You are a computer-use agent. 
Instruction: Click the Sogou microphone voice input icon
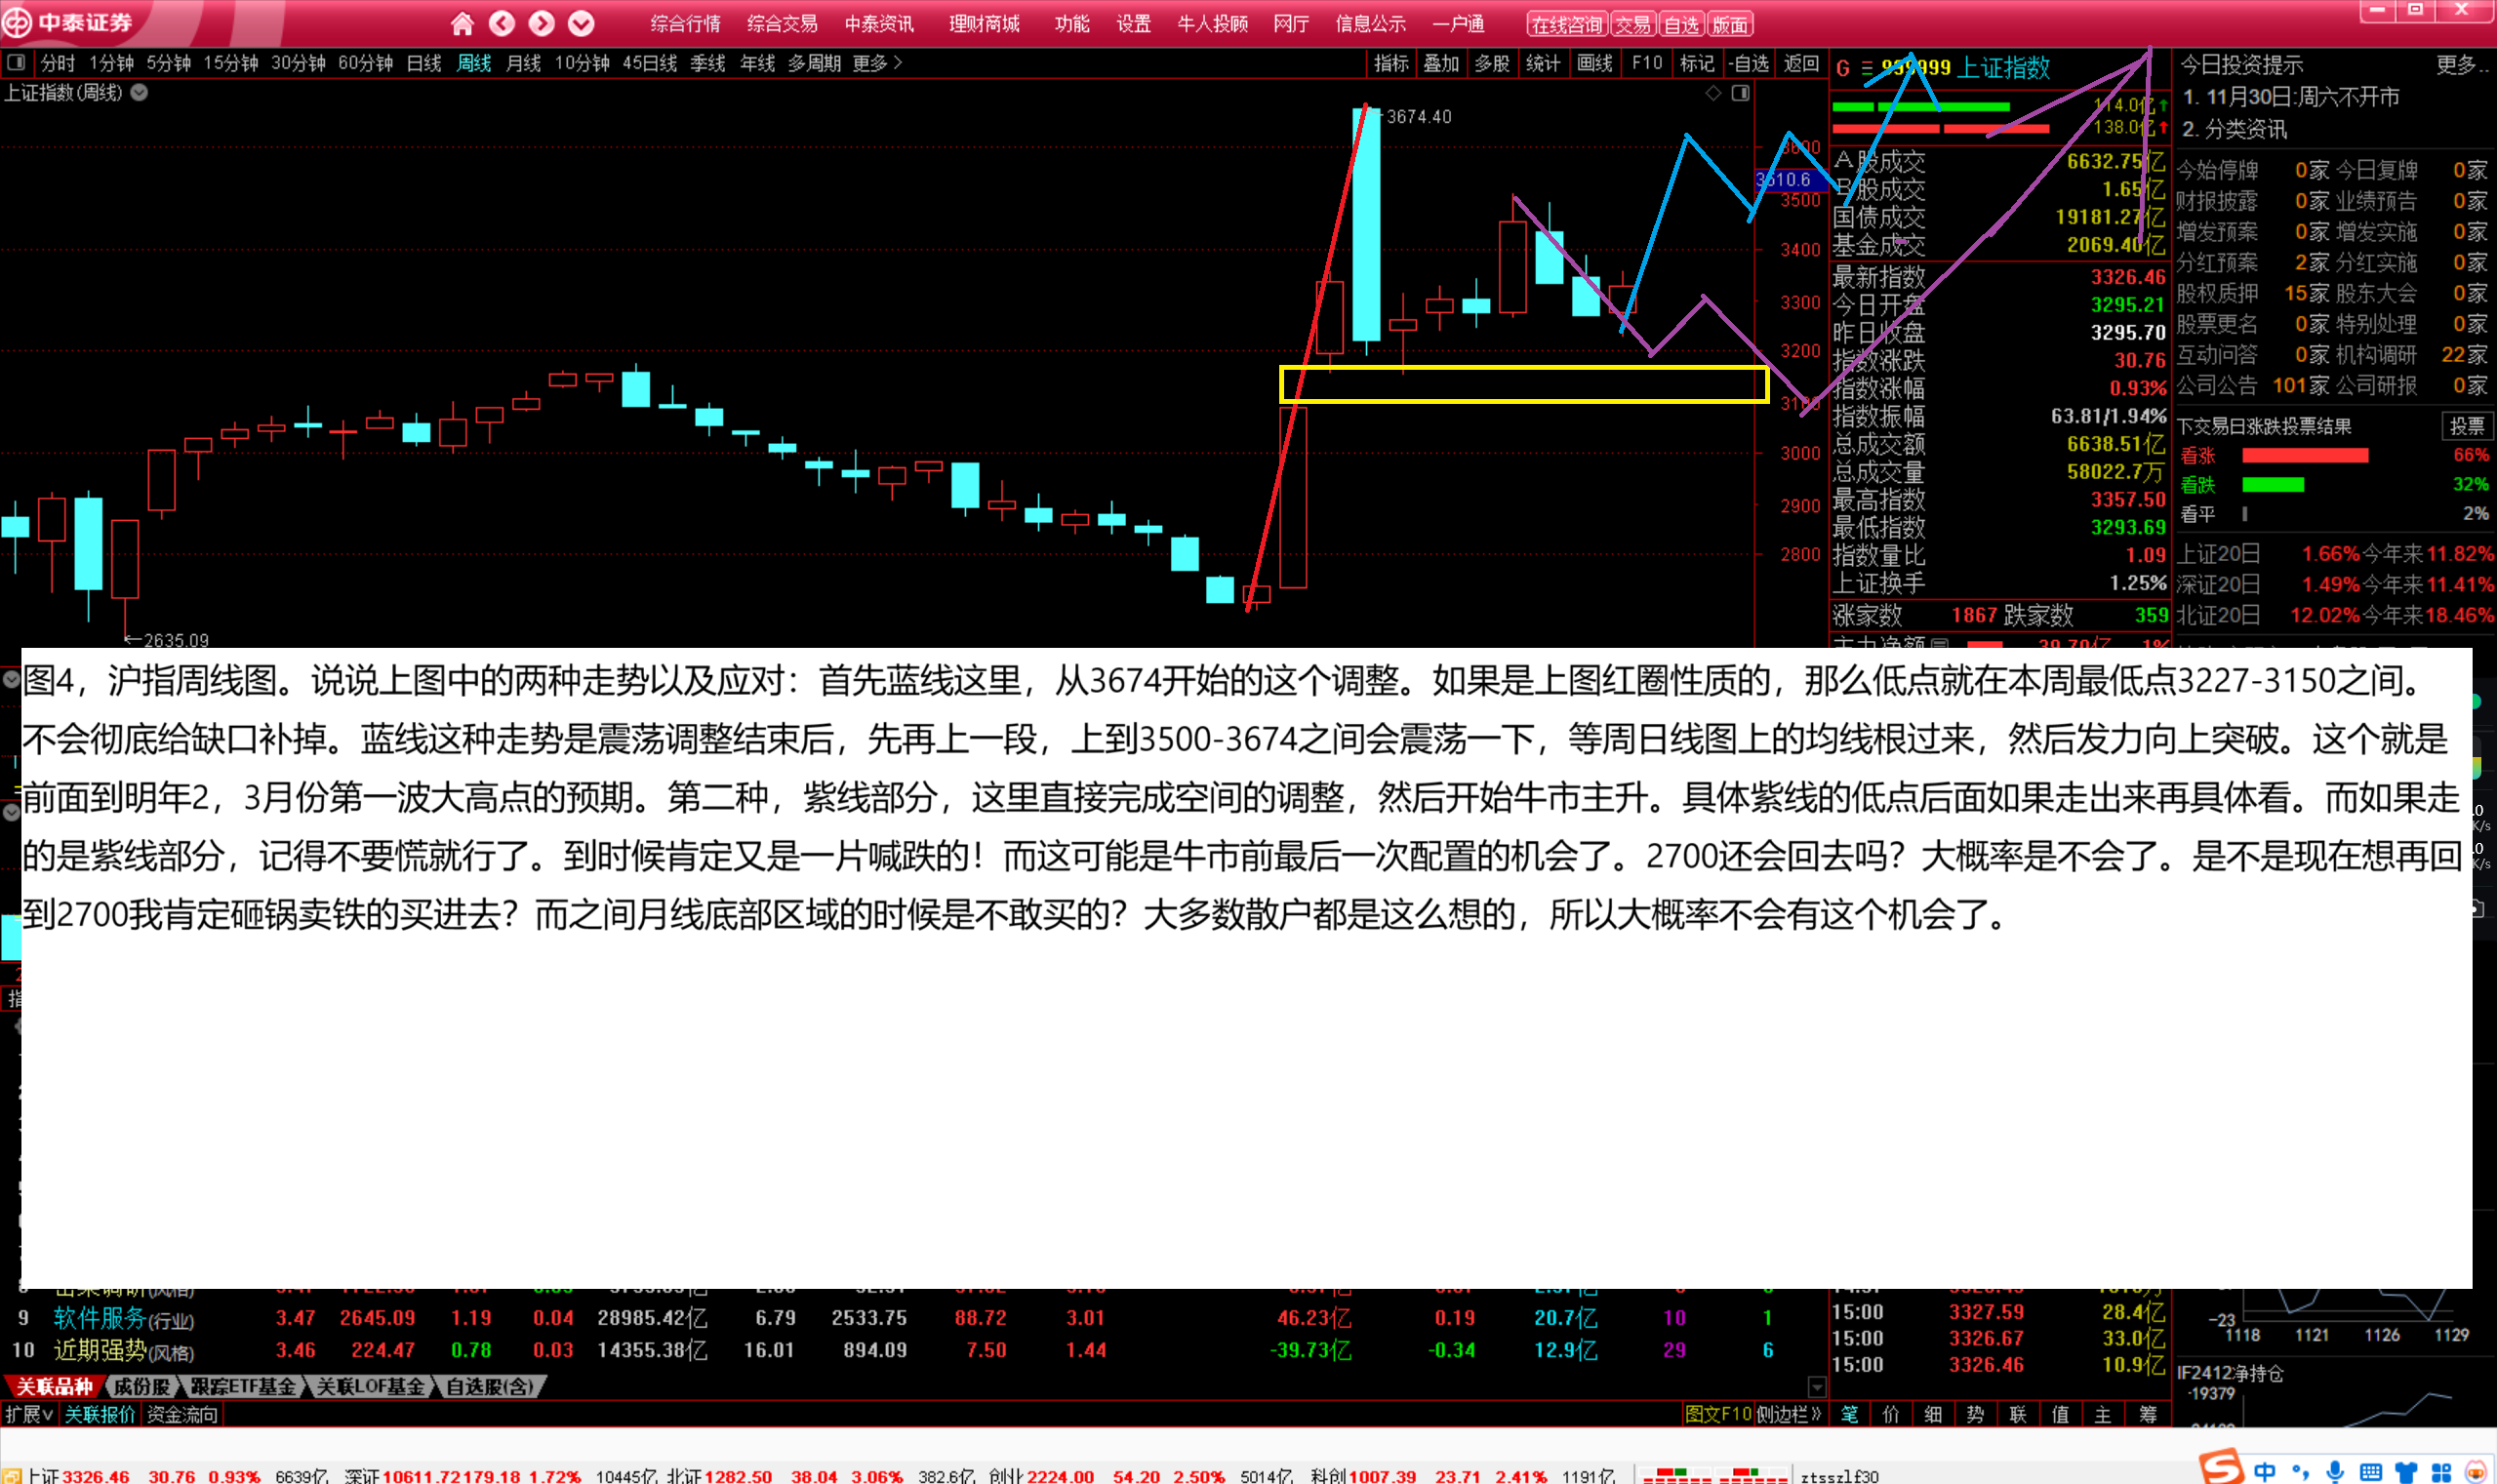point(2335,1471)
